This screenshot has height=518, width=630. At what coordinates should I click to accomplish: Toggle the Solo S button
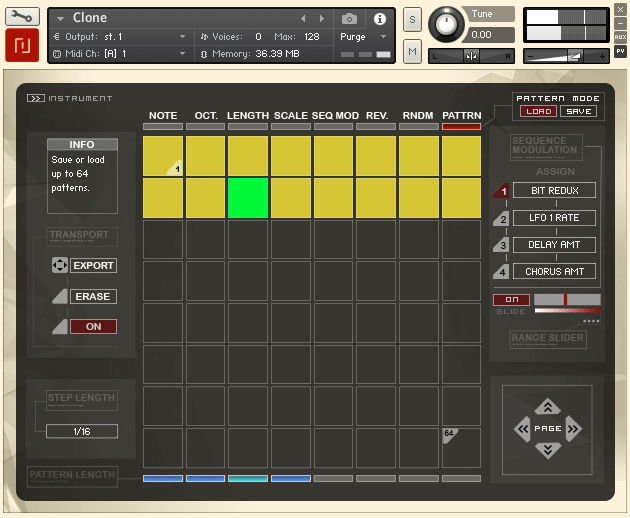[412, 20]
